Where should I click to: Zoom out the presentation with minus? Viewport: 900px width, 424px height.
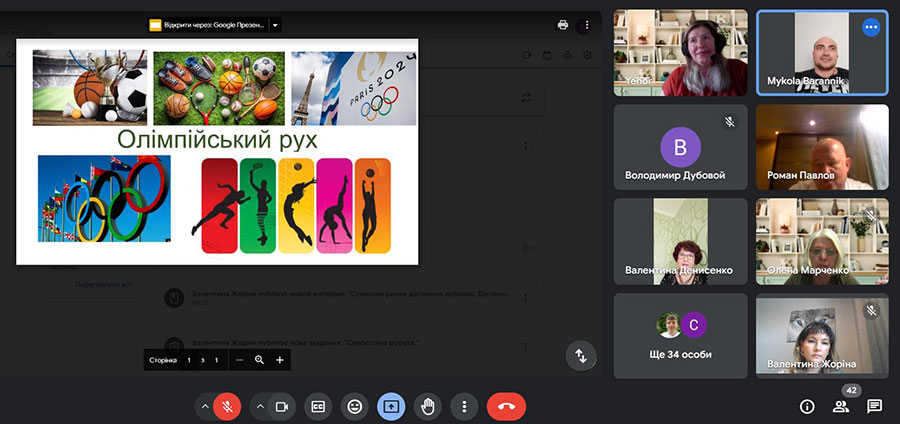coord(239,360)
